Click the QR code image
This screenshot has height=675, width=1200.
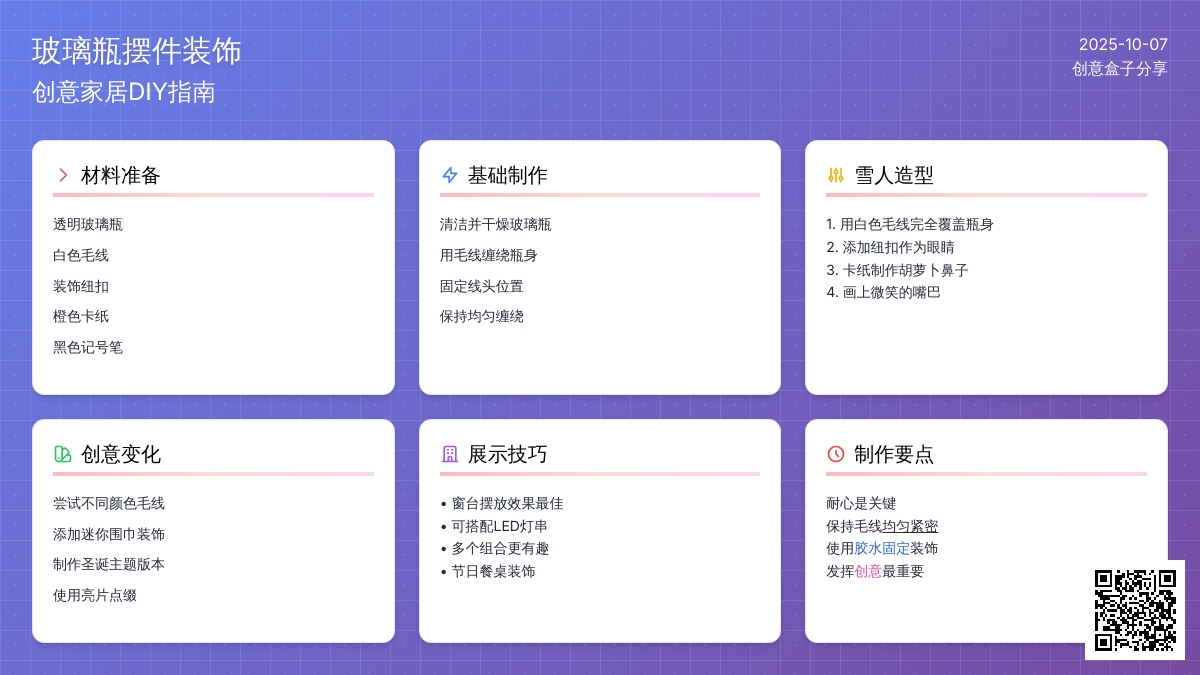(1134, 609)
